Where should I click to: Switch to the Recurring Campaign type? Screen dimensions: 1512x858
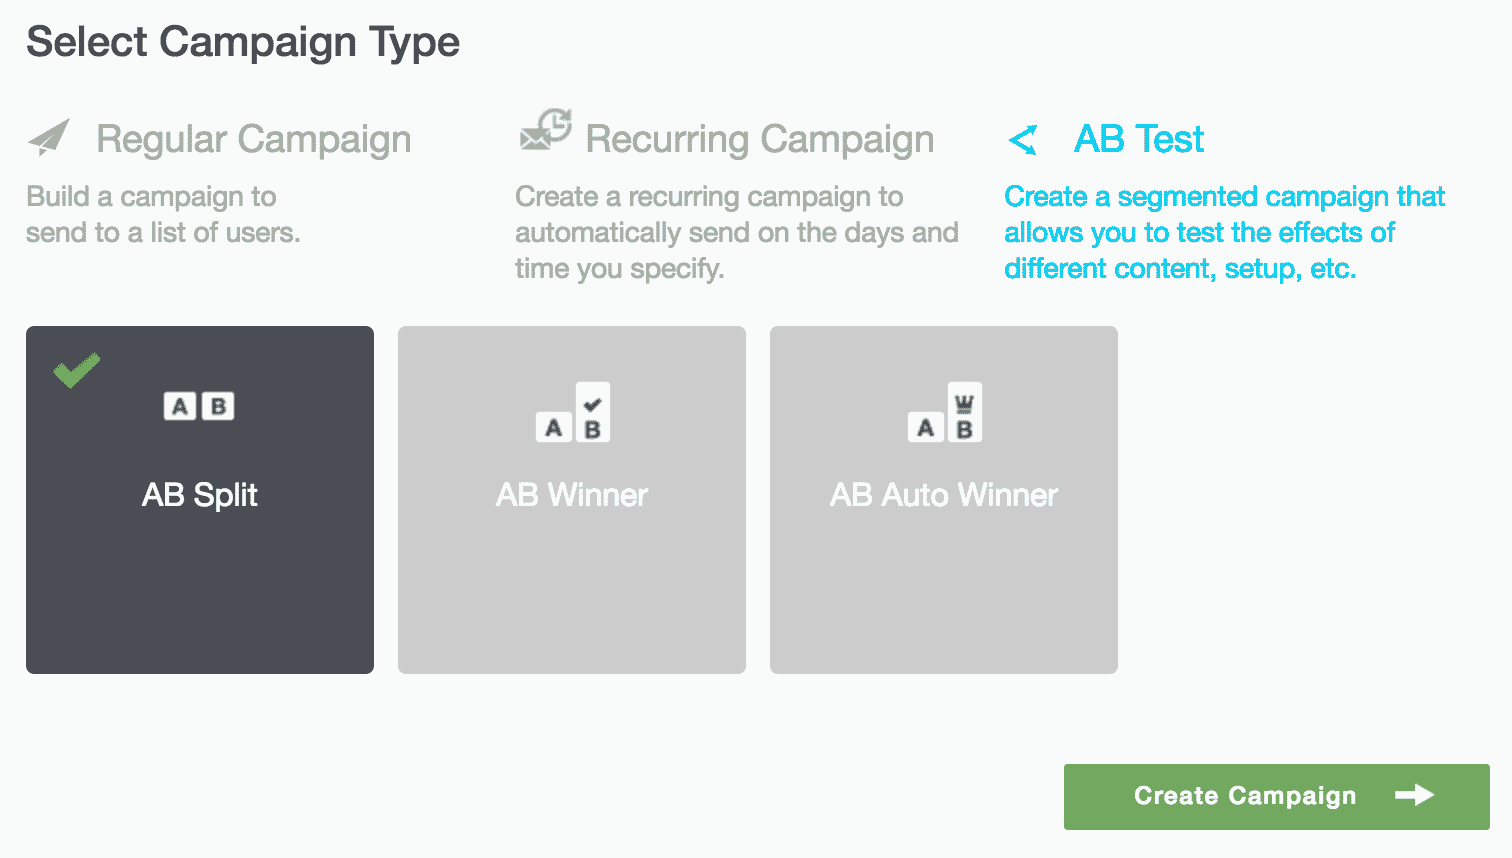(x=759, y=139)
